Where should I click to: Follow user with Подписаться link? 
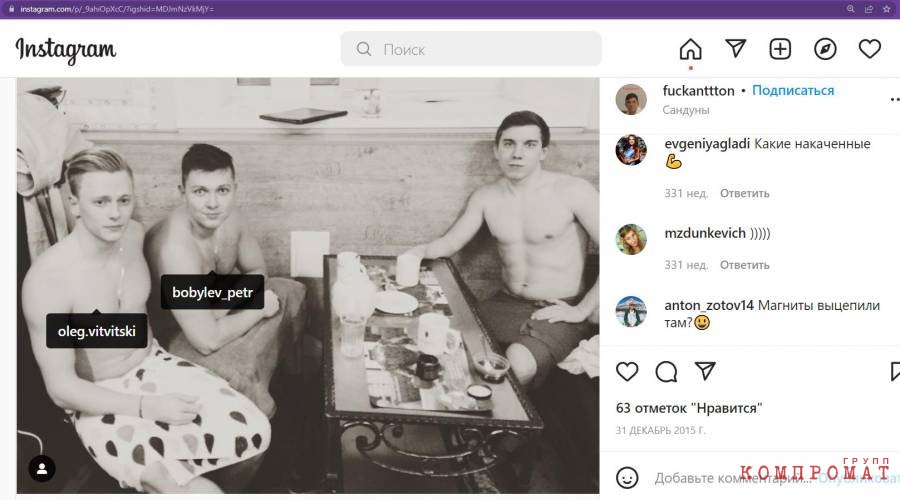(793, 91)
